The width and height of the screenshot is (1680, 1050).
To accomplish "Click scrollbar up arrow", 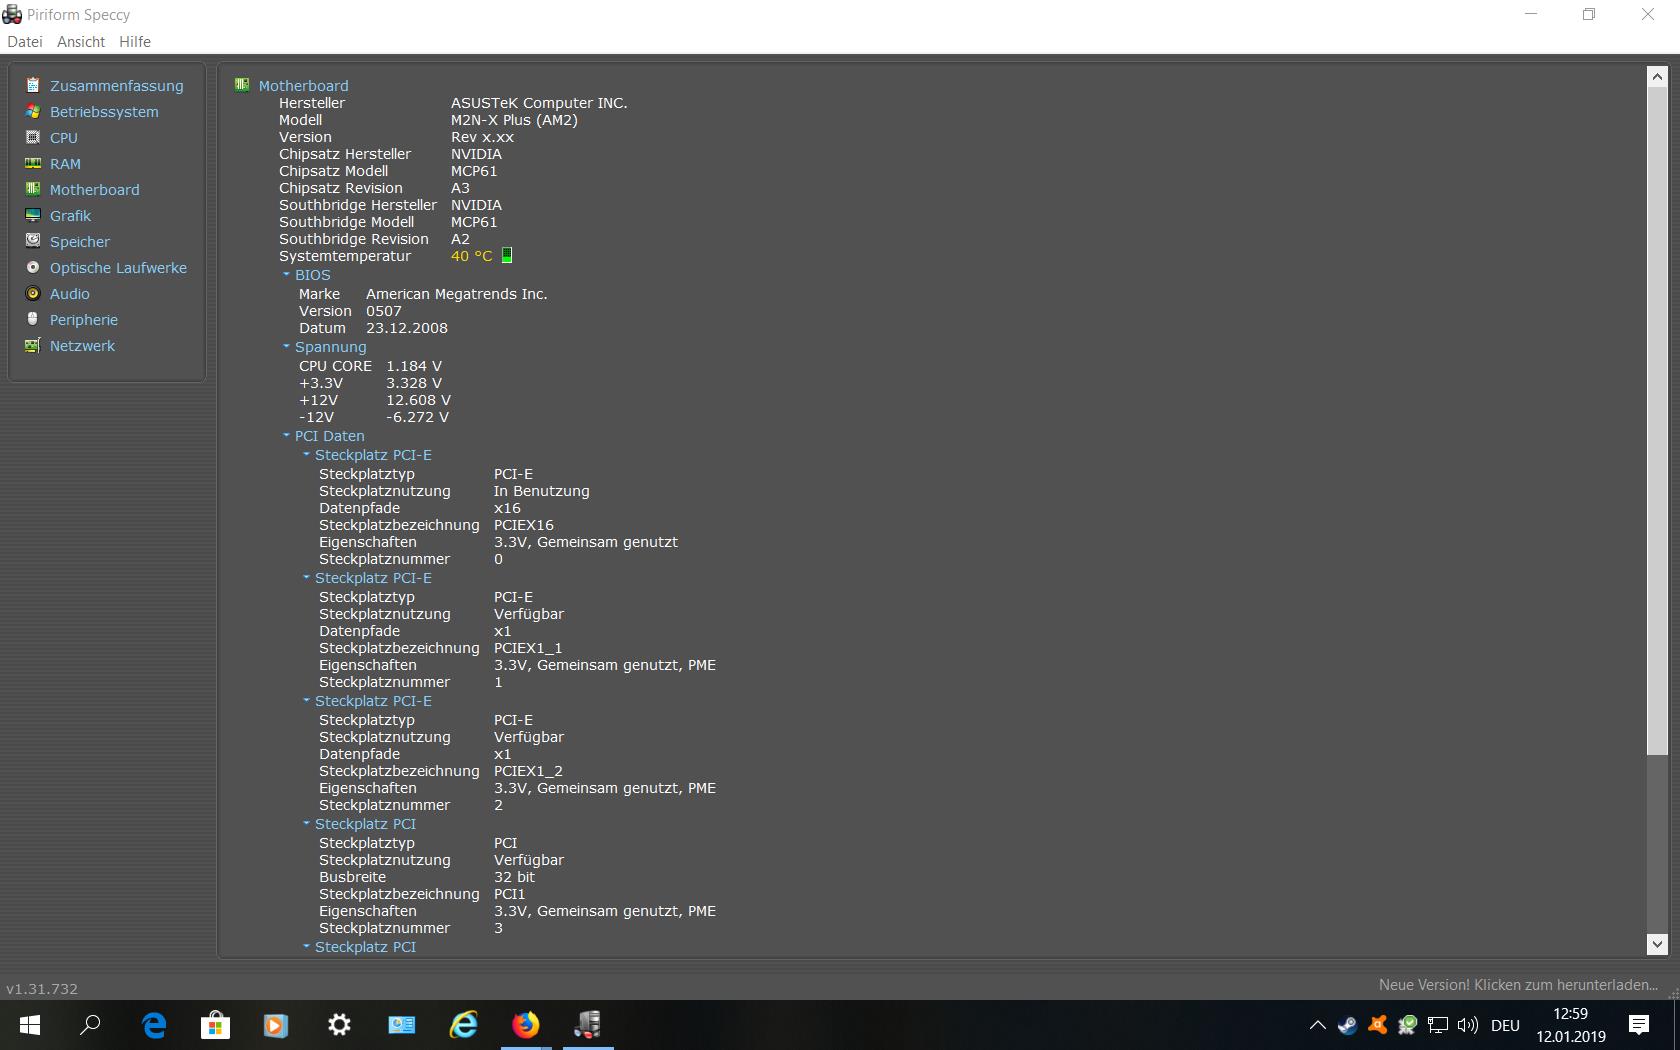I will pos(1657,76).
